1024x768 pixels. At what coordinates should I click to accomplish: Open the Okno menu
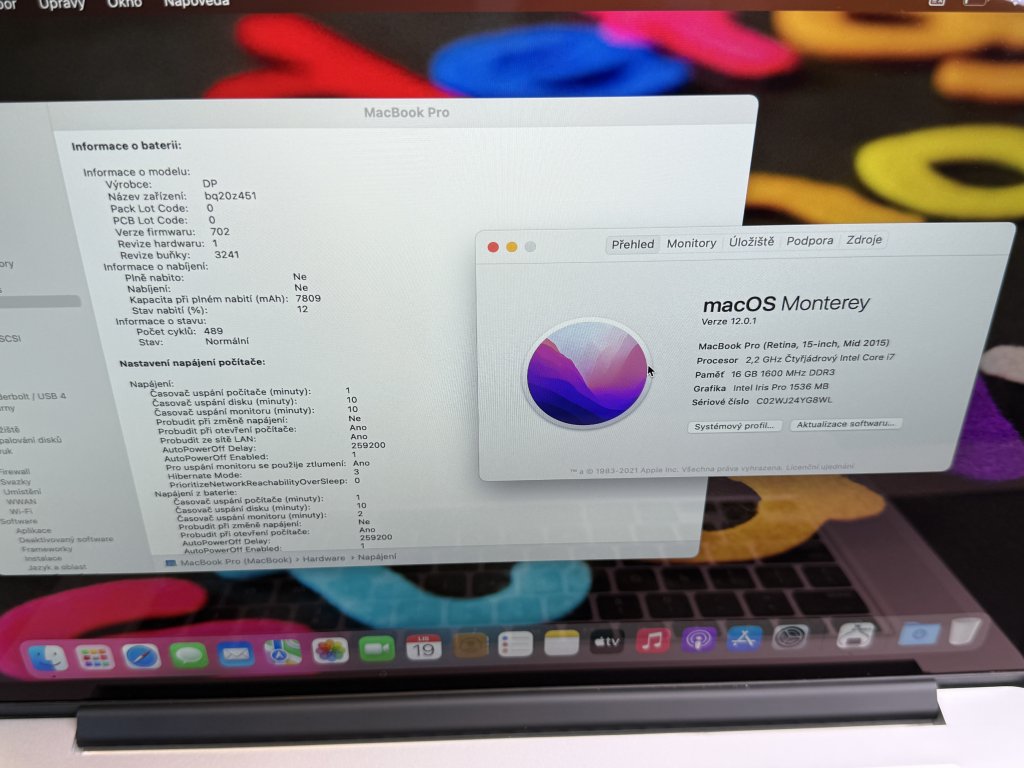(124, 3)
